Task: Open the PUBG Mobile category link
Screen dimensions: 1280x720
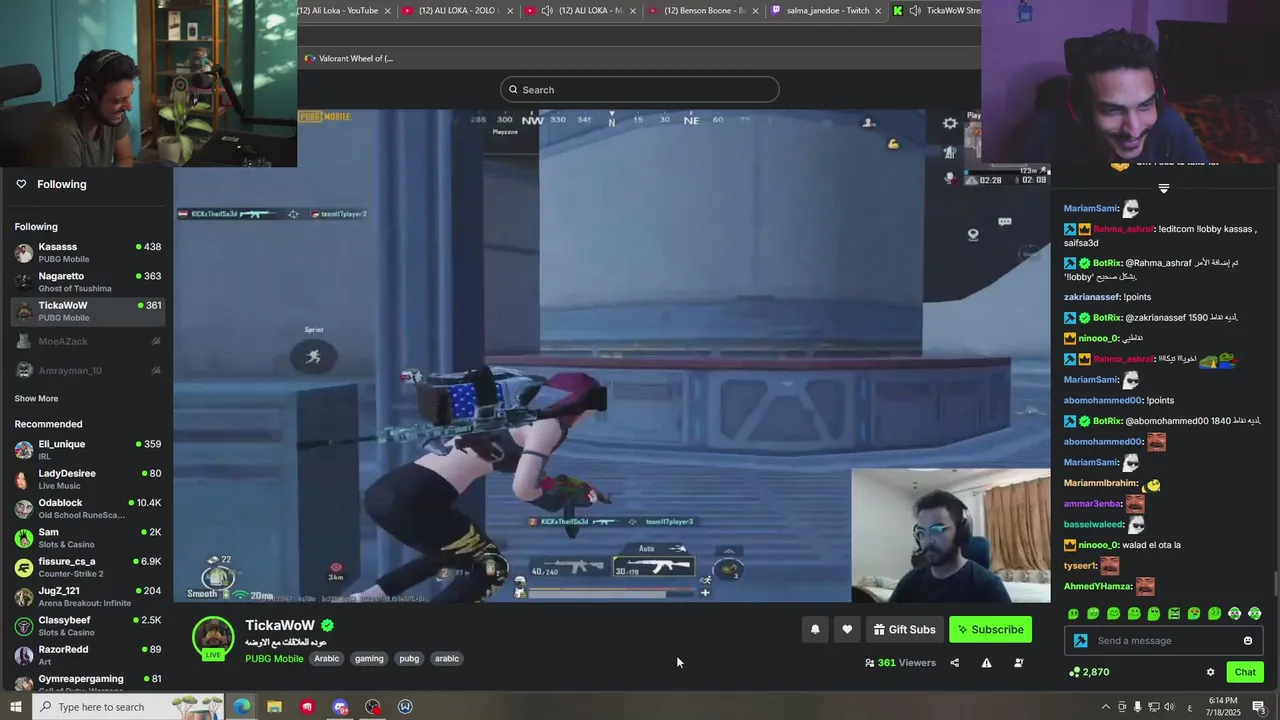Action: click(x=274, y=659)
